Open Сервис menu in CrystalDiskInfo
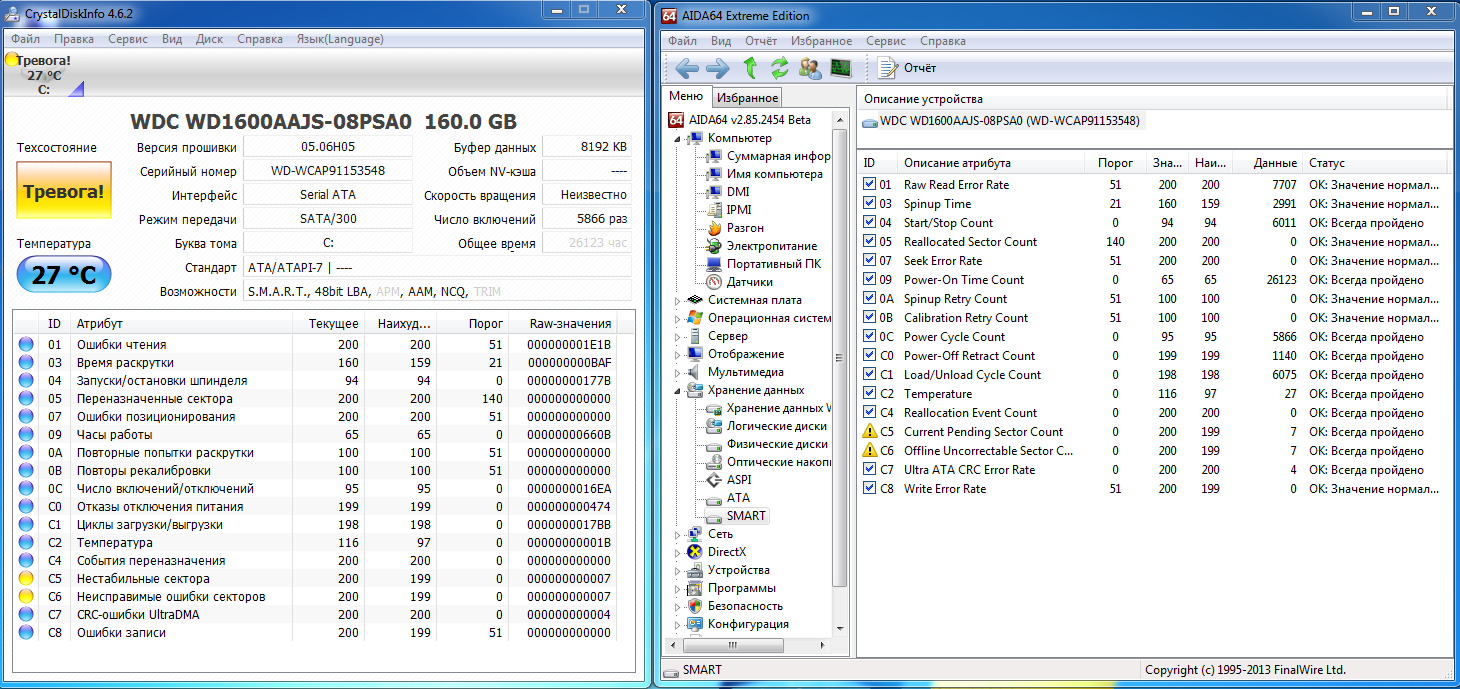Image resolution: width=1460 pixels, height=689 pixels. click(128, 39)
